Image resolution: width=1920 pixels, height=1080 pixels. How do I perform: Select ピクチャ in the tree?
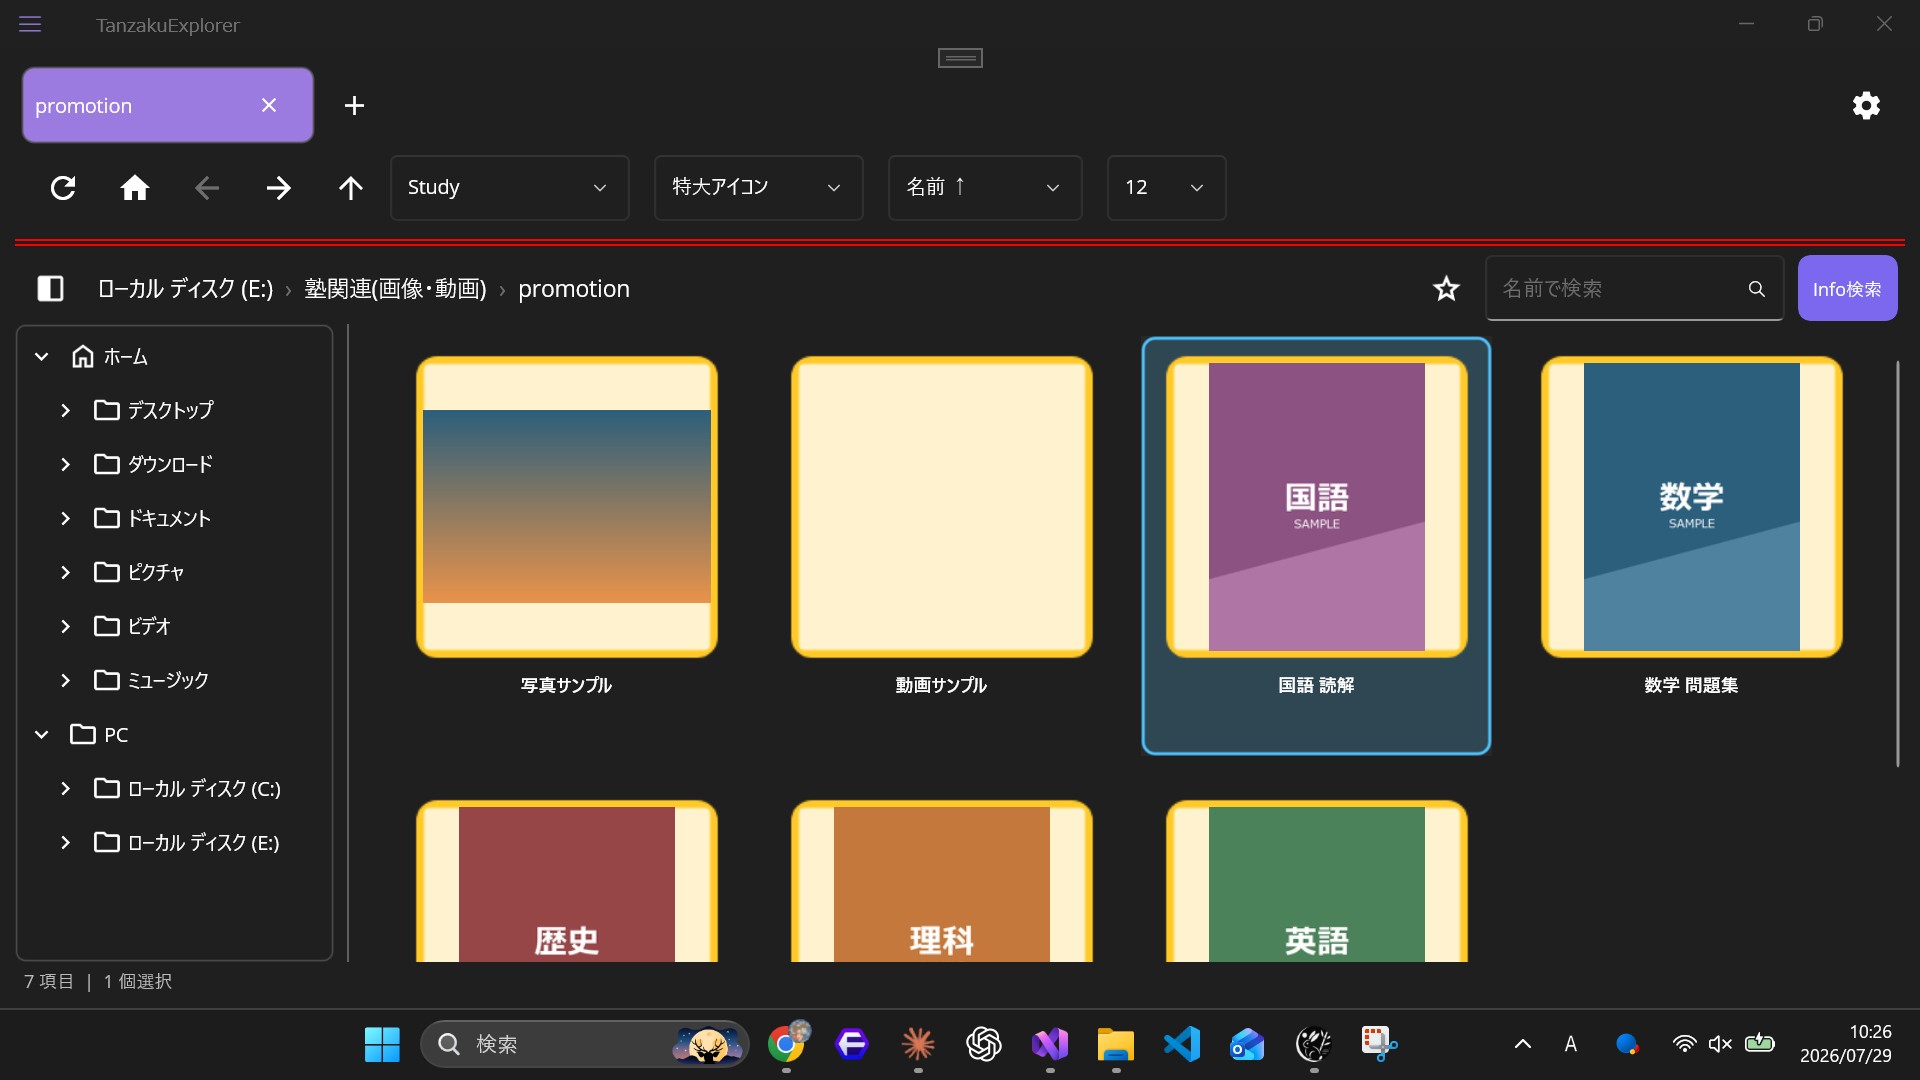click(140, 572)
